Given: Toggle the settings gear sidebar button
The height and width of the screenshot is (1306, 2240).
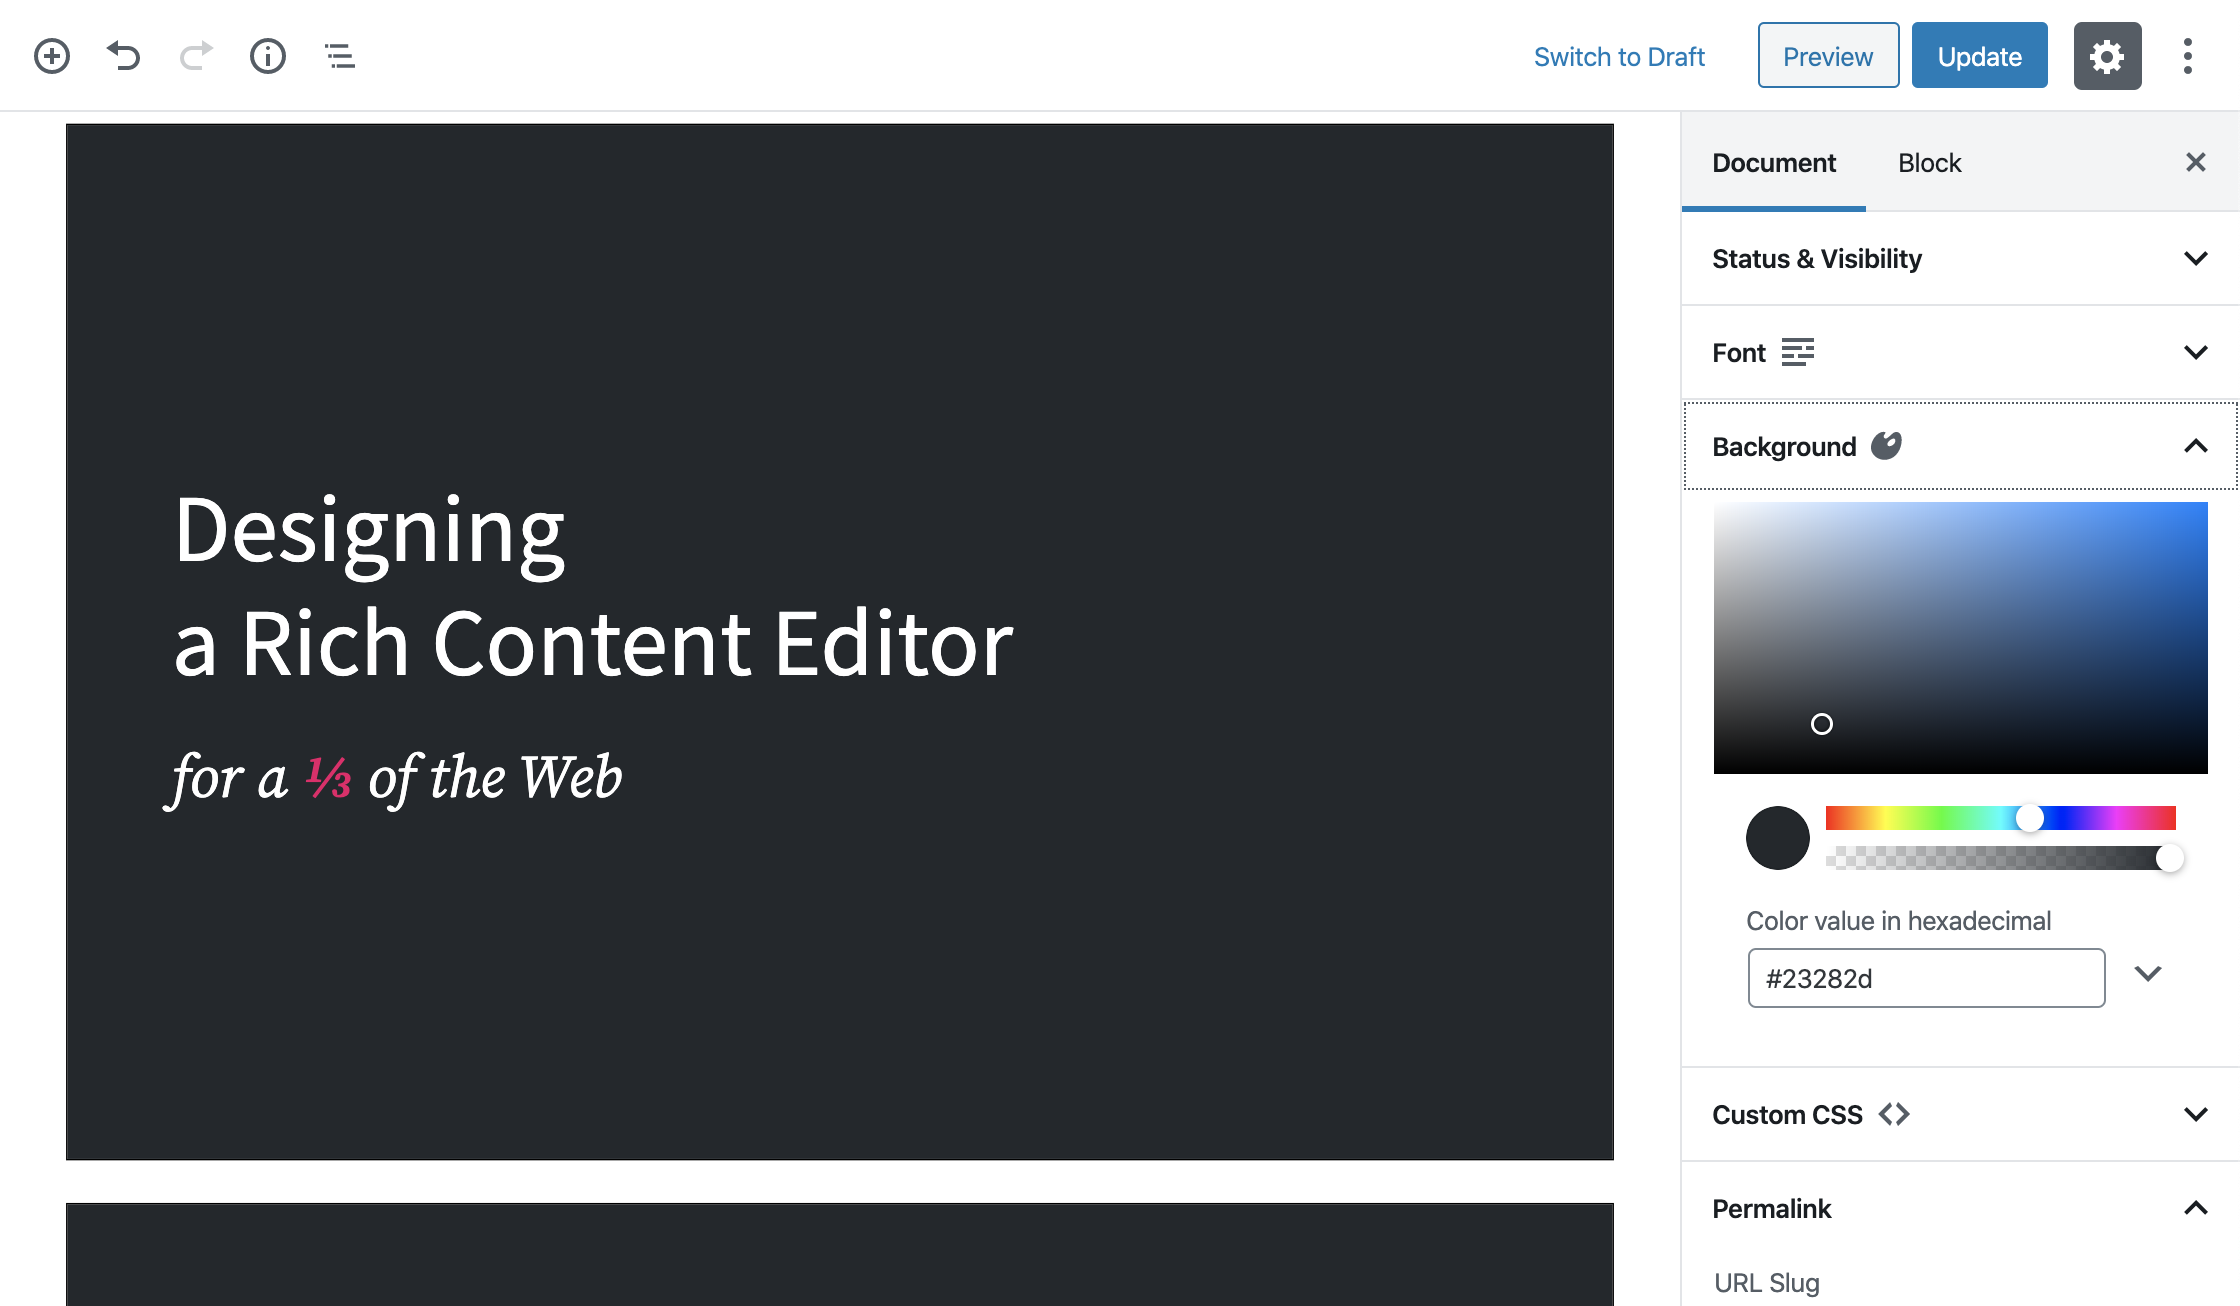Looking at the screenshot, I should pos(2107,56).
